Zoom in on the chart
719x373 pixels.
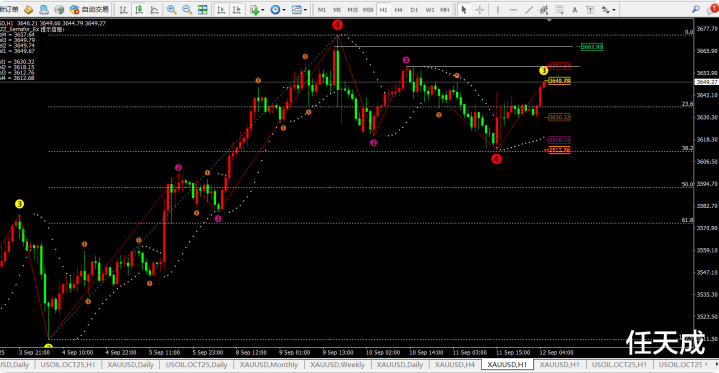pyautogui.click(x=172, y=9)
